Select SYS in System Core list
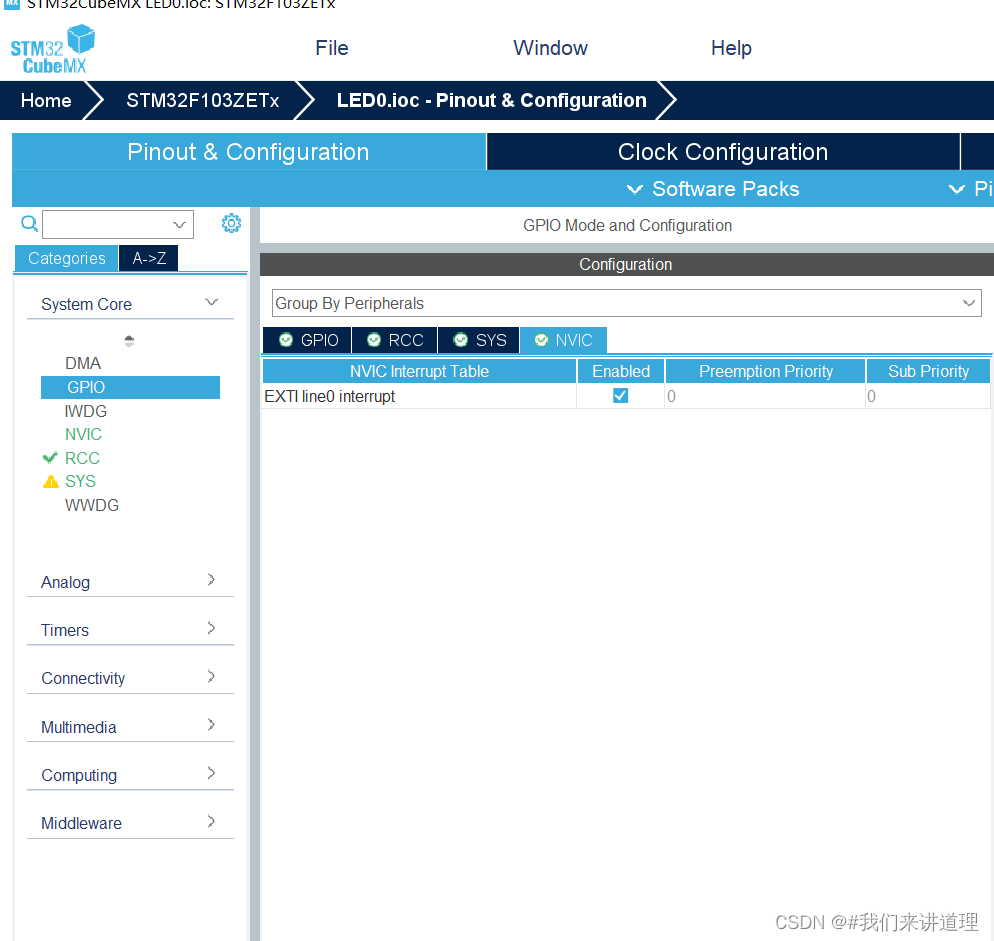The image size is (994, 941). click(80, 481)
